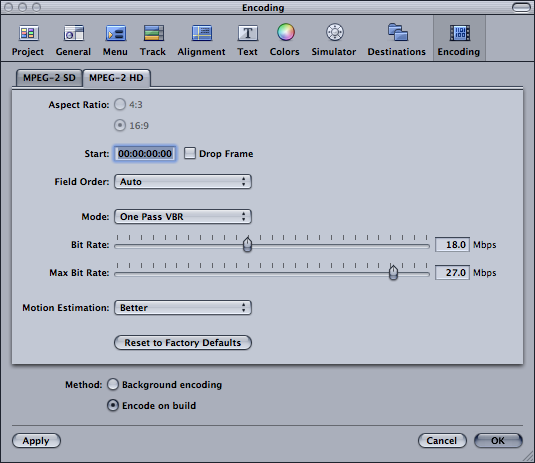535x463 pixels.
Task: Open the Colors preferences pane
Action: tap(285, 40)
